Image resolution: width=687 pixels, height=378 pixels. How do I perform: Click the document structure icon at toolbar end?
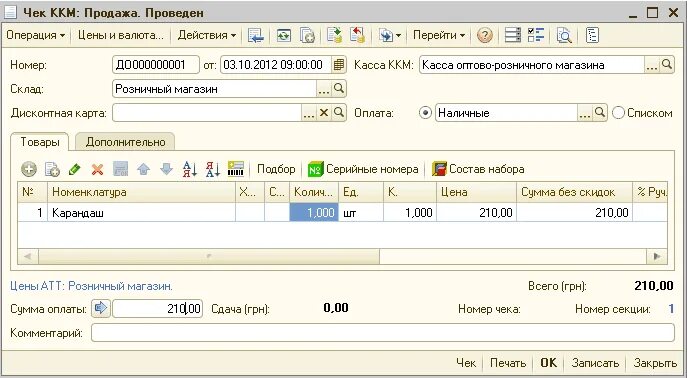[x=592, y=35]
